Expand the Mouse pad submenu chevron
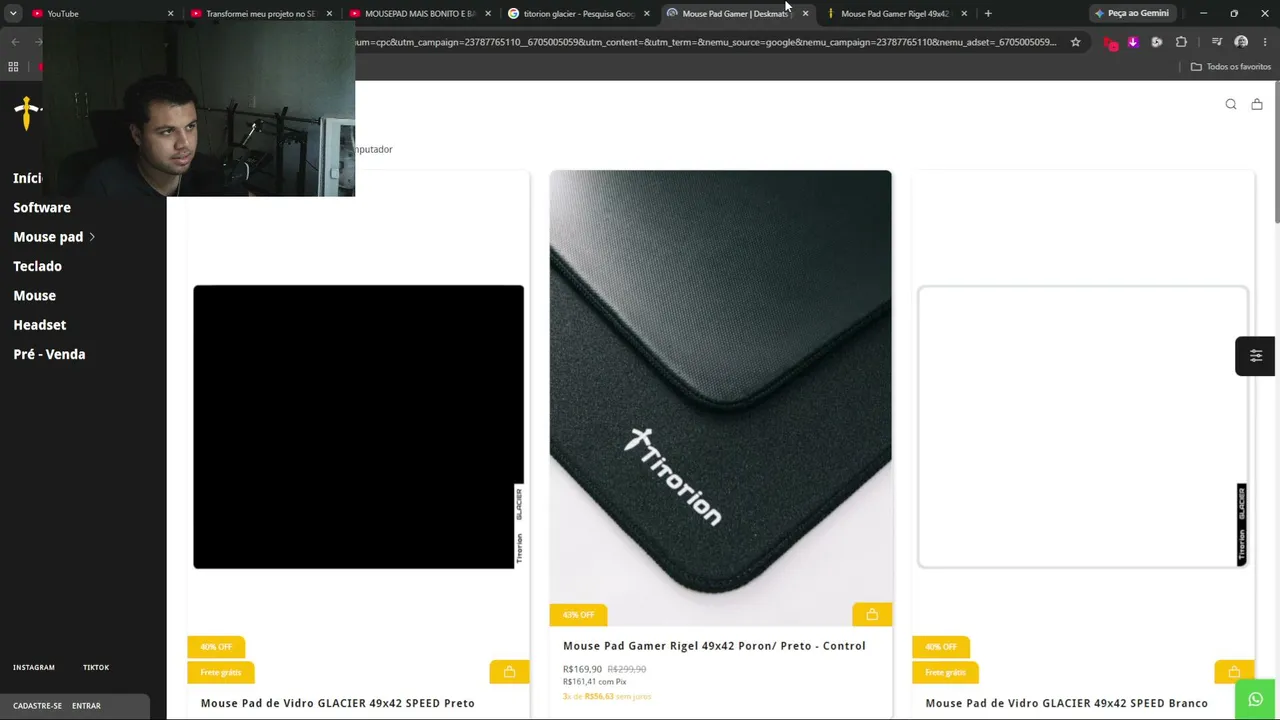The image size is (1280, 720). click(x=92, y=237)
